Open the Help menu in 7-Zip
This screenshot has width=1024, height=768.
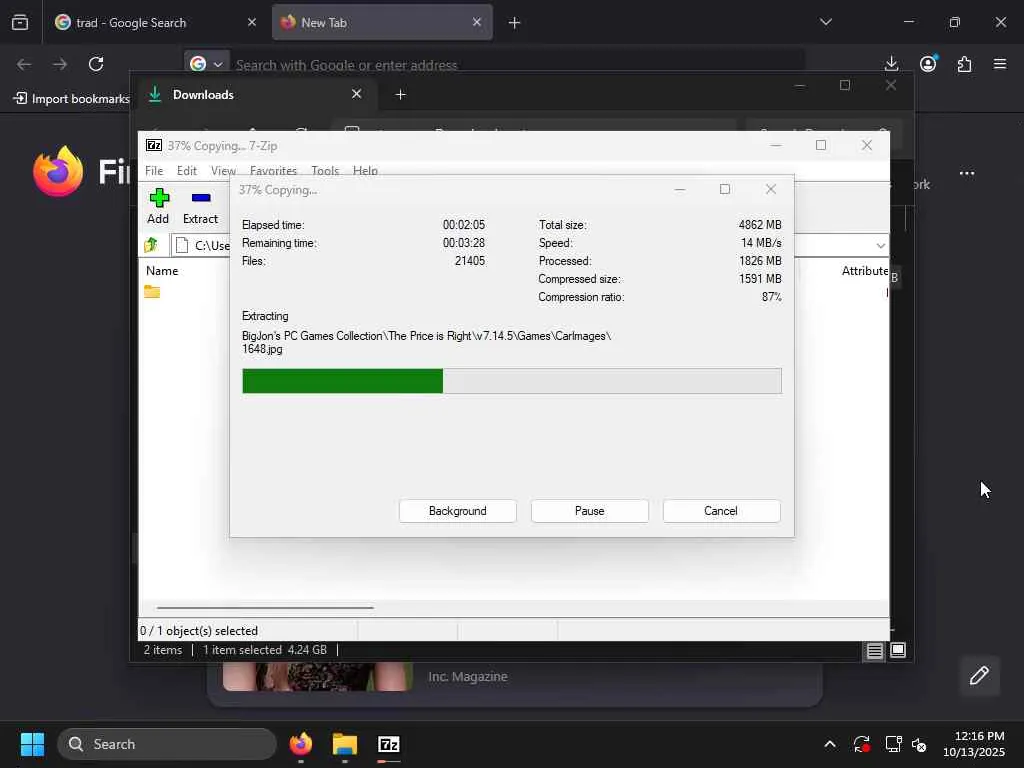(x=365, y=170)
